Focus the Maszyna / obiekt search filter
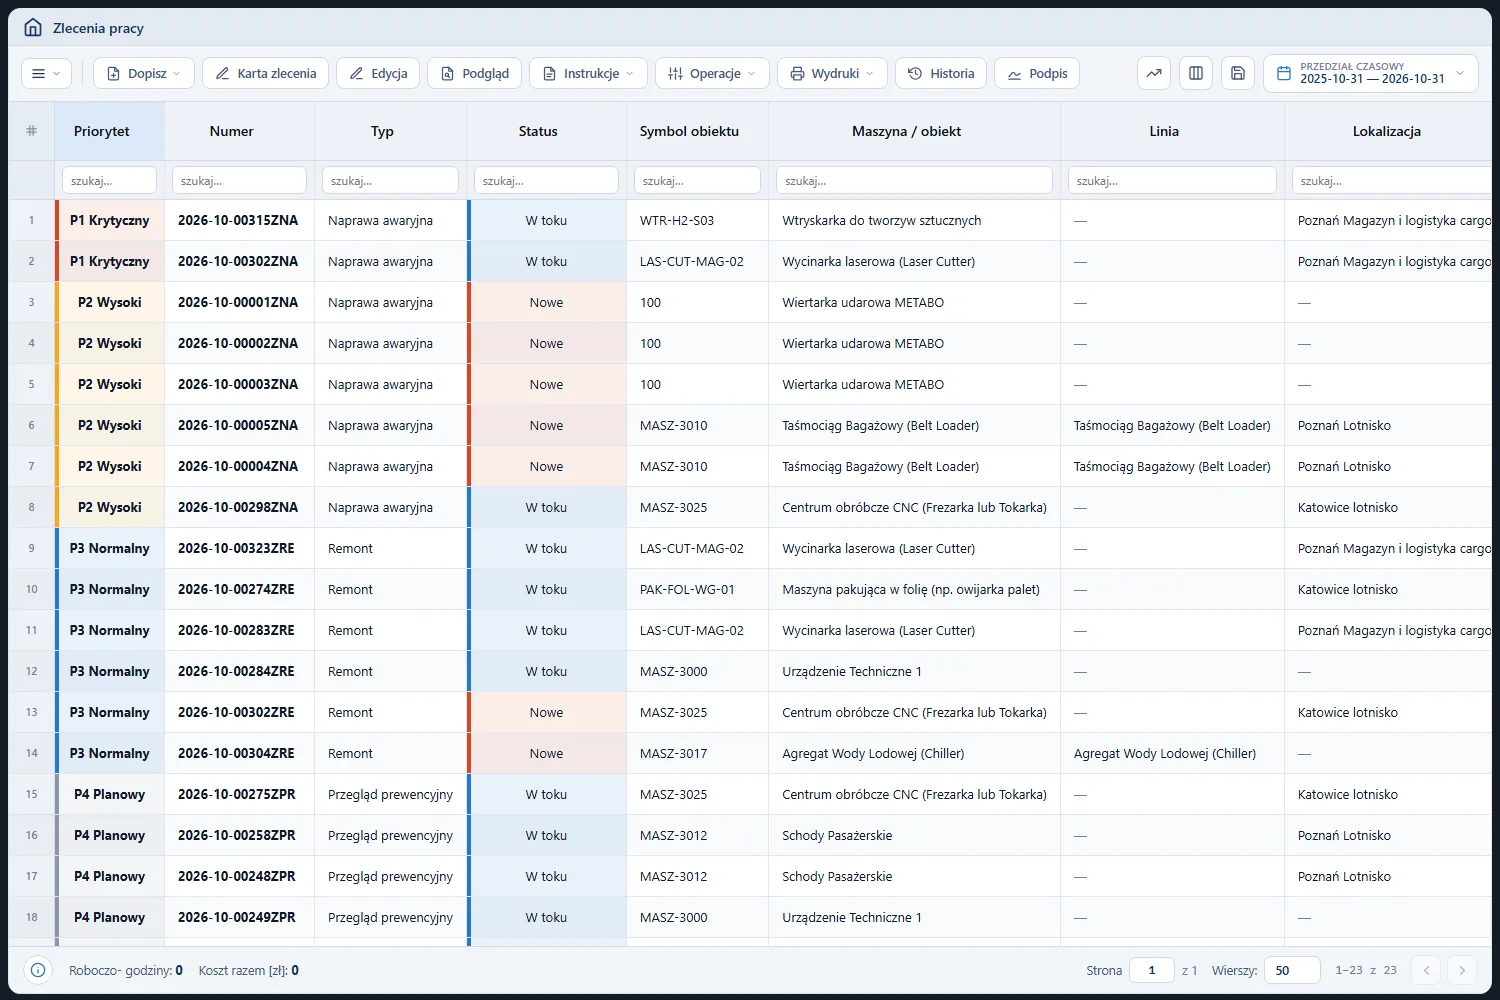 tap(914, 180)
